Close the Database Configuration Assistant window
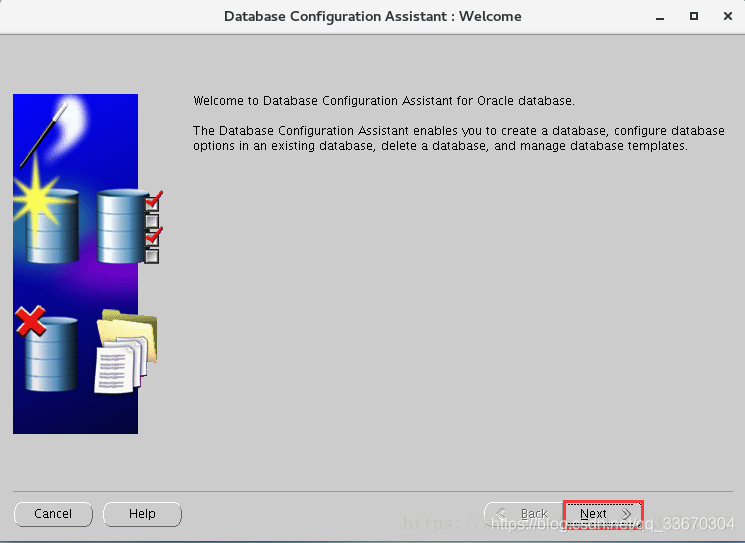Viewport: 745px width, 543px height. click(727, 16)
